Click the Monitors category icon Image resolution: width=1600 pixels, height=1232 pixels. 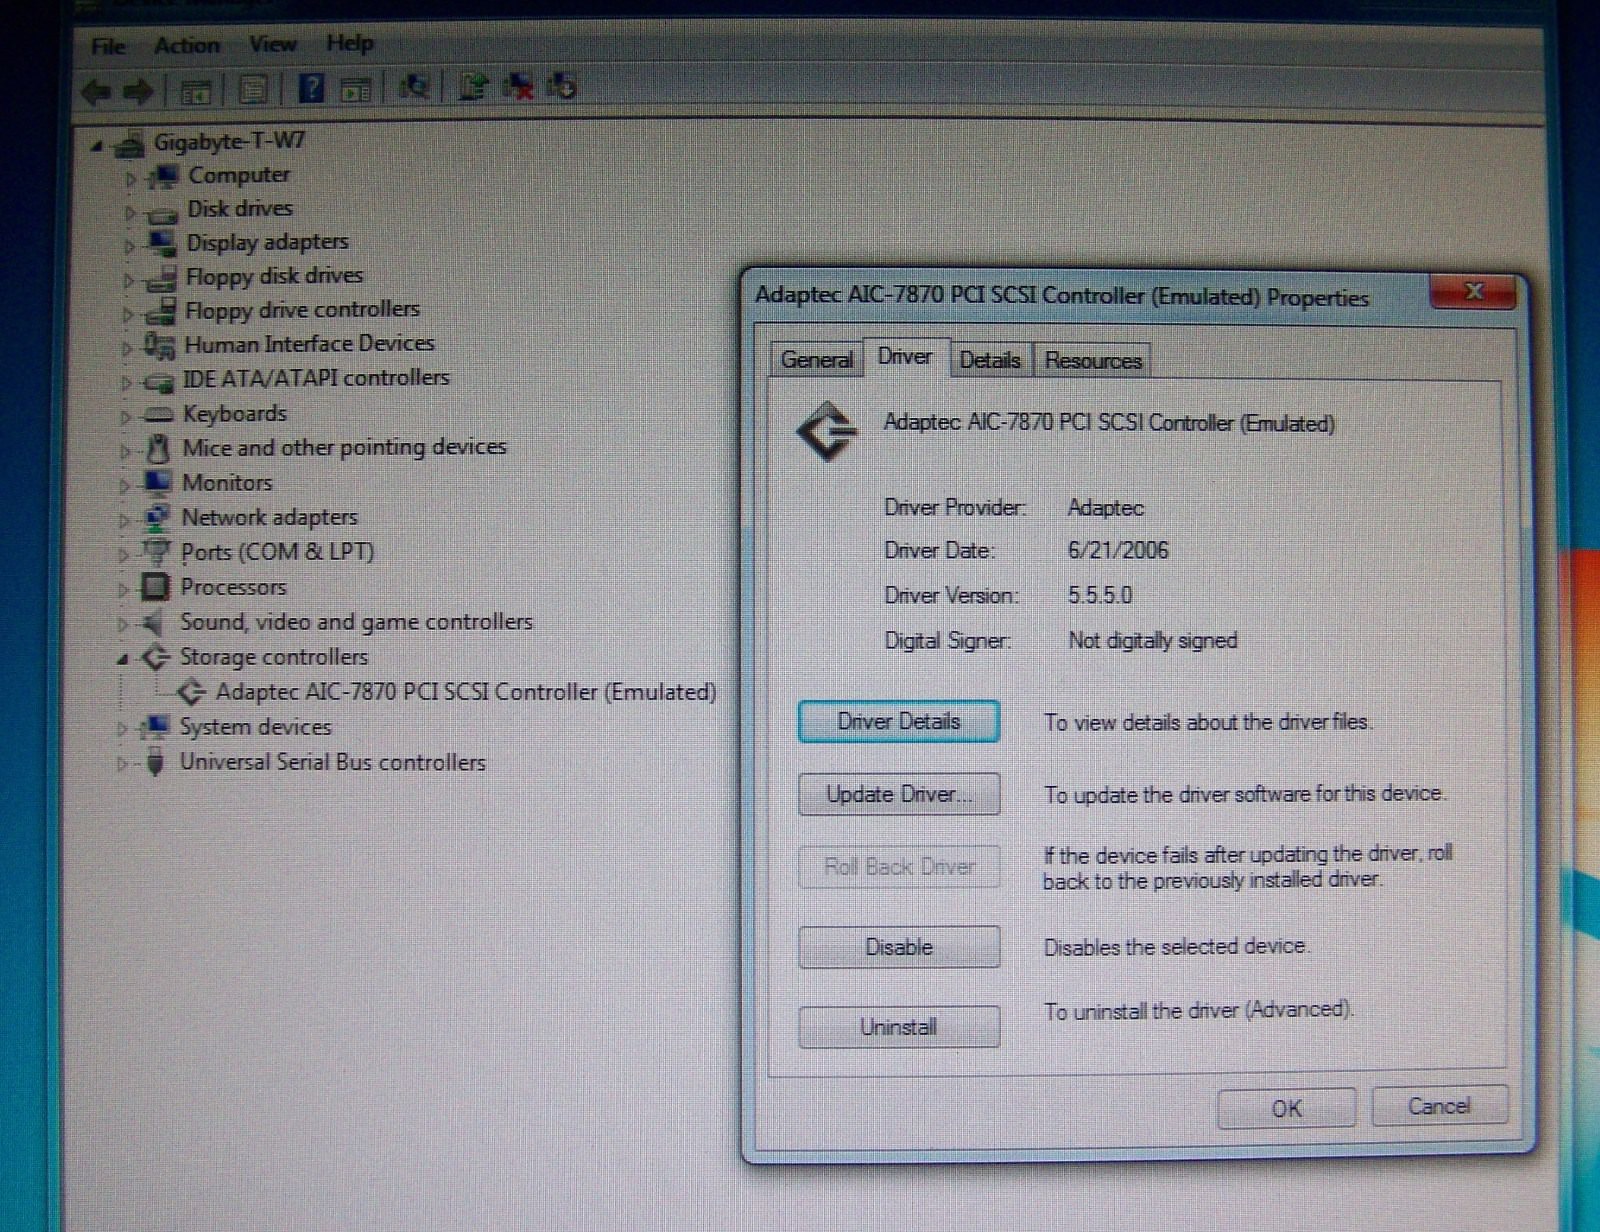(x=157, y=483)
